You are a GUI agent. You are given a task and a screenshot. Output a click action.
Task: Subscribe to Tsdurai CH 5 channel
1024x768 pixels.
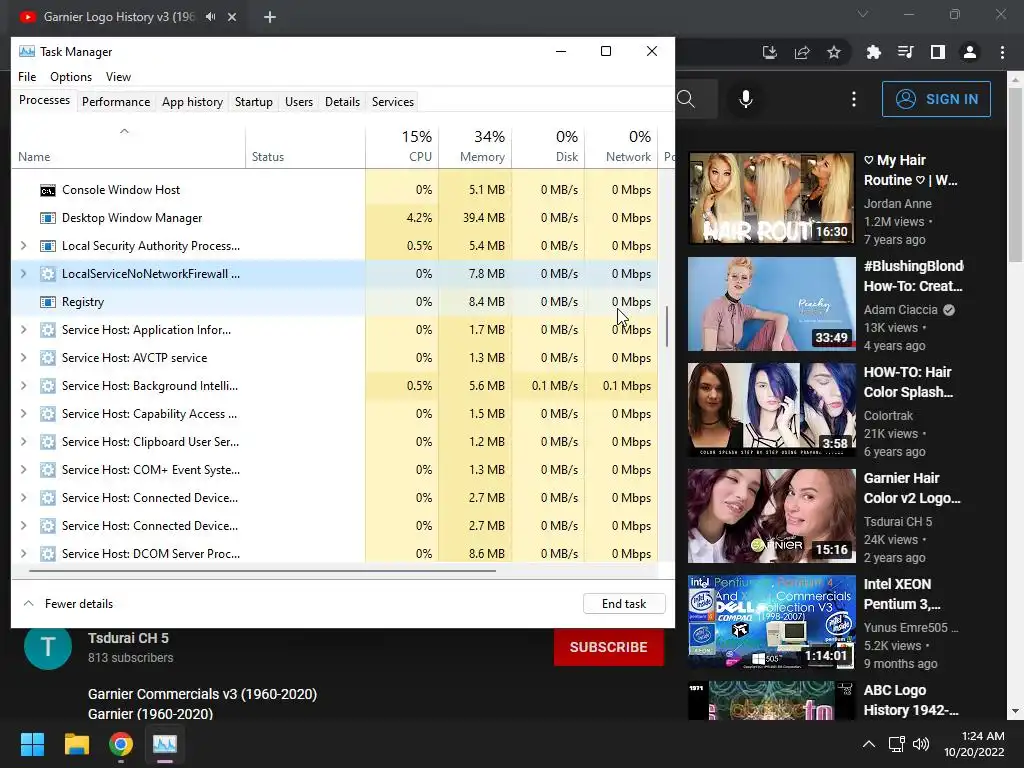[609, 647]
